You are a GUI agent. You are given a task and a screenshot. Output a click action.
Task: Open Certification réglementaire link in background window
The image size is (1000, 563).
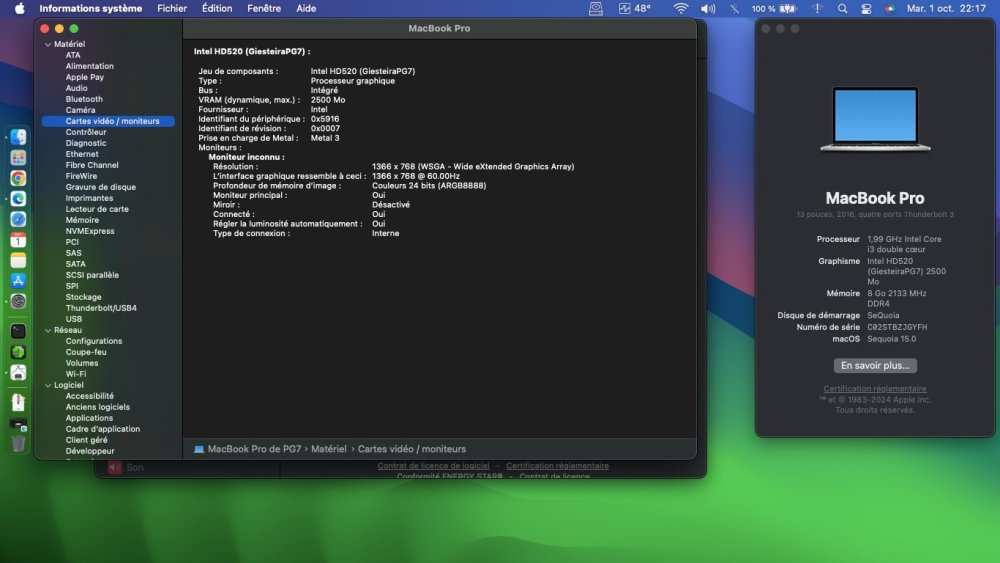(557, 465)
